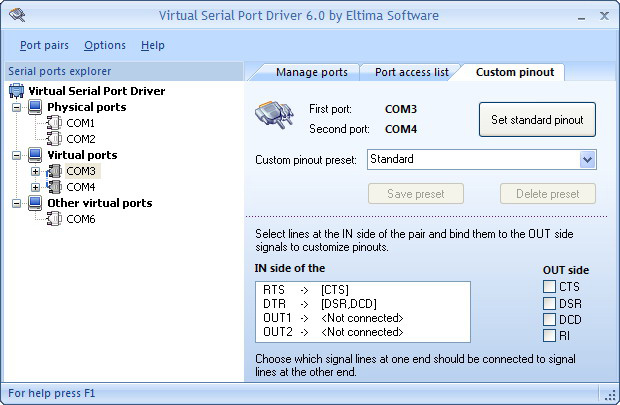Select the RTS -> [CTS] line
Screen dimensions: 620x405
tap(363, 290)
